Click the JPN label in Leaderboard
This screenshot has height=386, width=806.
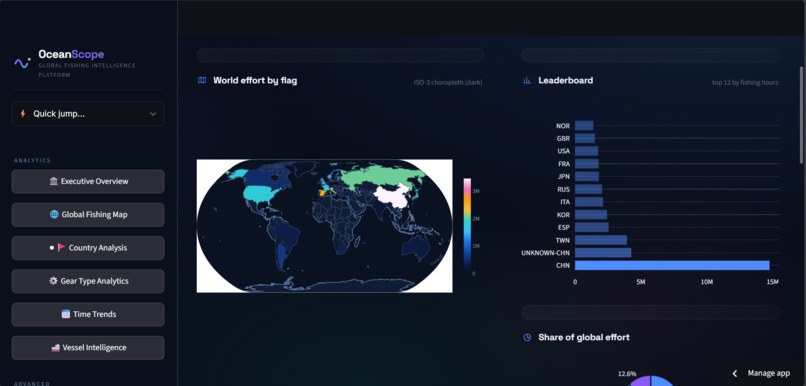tap(564, 176)
